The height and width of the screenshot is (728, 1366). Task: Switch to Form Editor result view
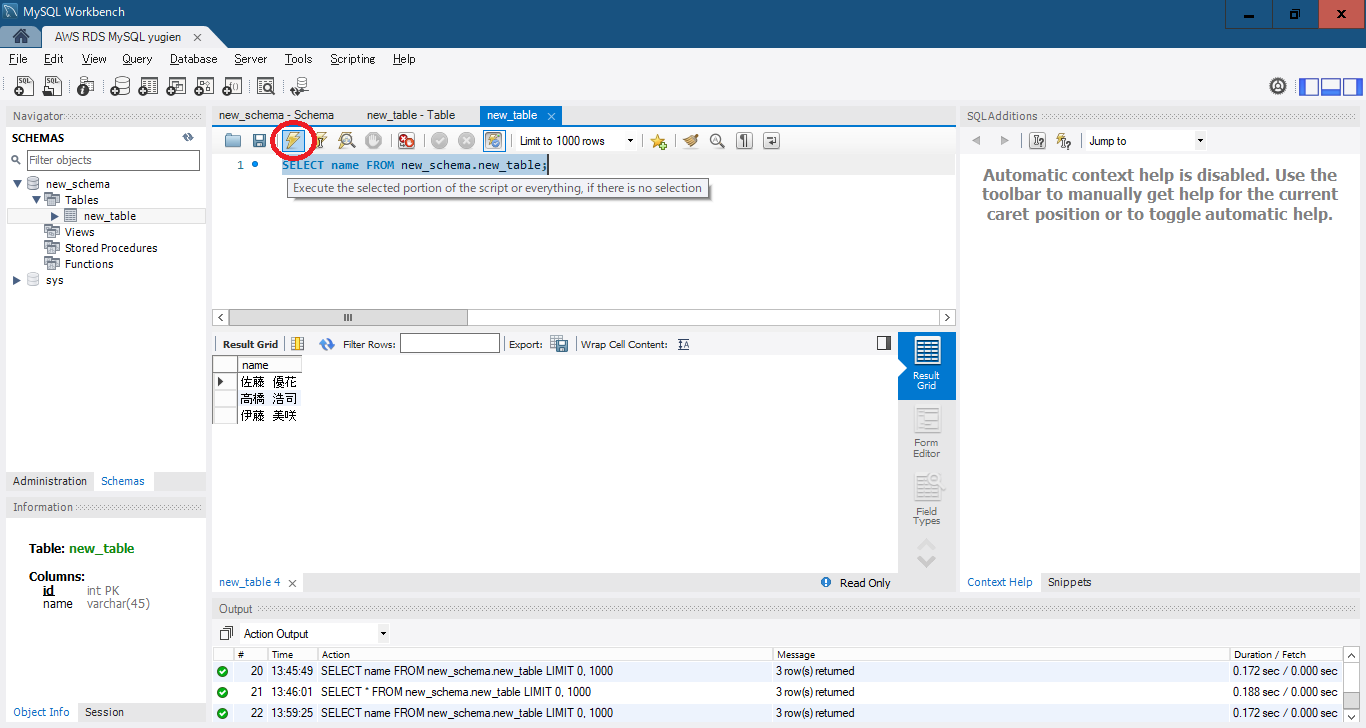point(927,433)
